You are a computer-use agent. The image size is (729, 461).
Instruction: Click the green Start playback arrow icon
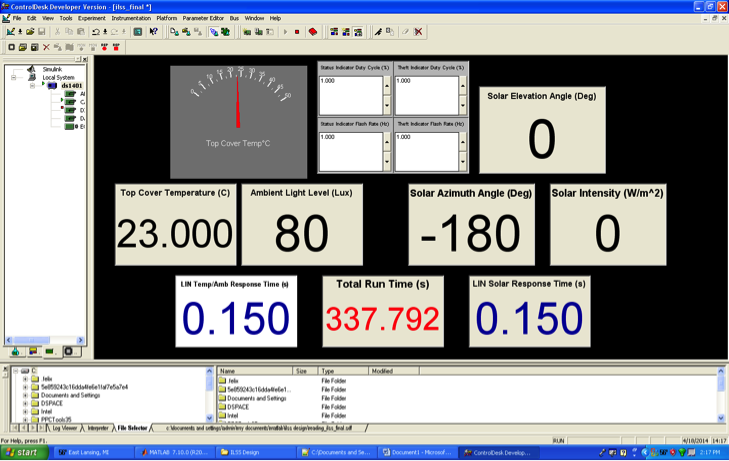[x=285, y=32]
